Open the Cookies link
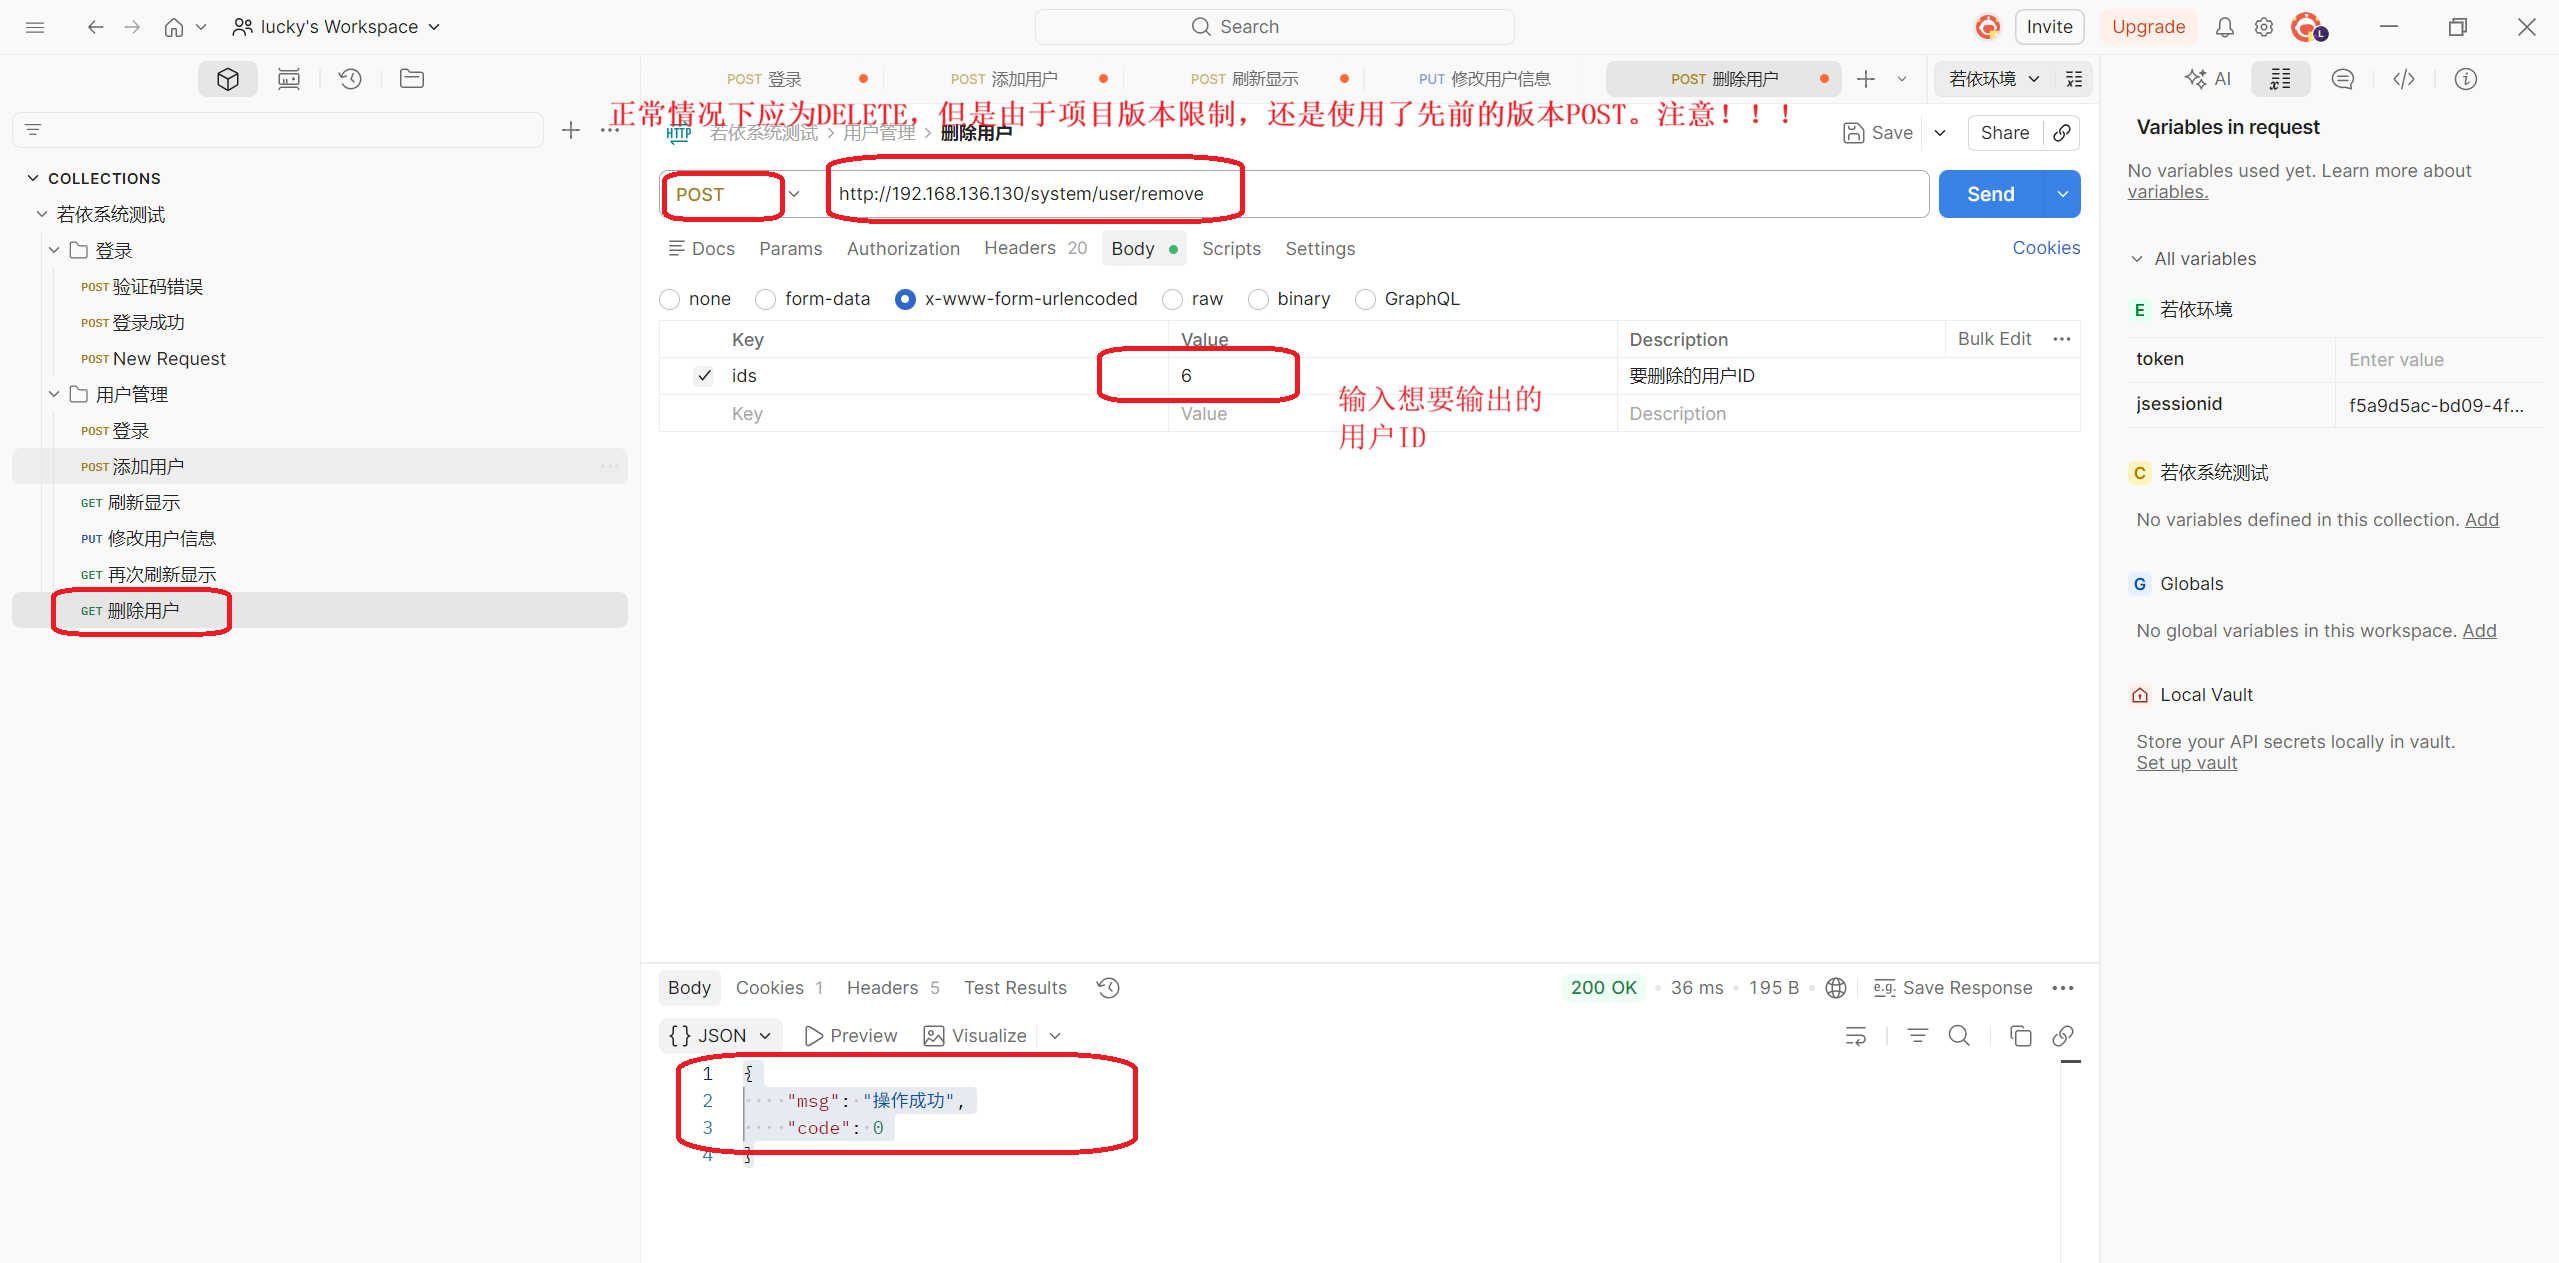Screen dimensions: 2559x1263 (2046, 248)
